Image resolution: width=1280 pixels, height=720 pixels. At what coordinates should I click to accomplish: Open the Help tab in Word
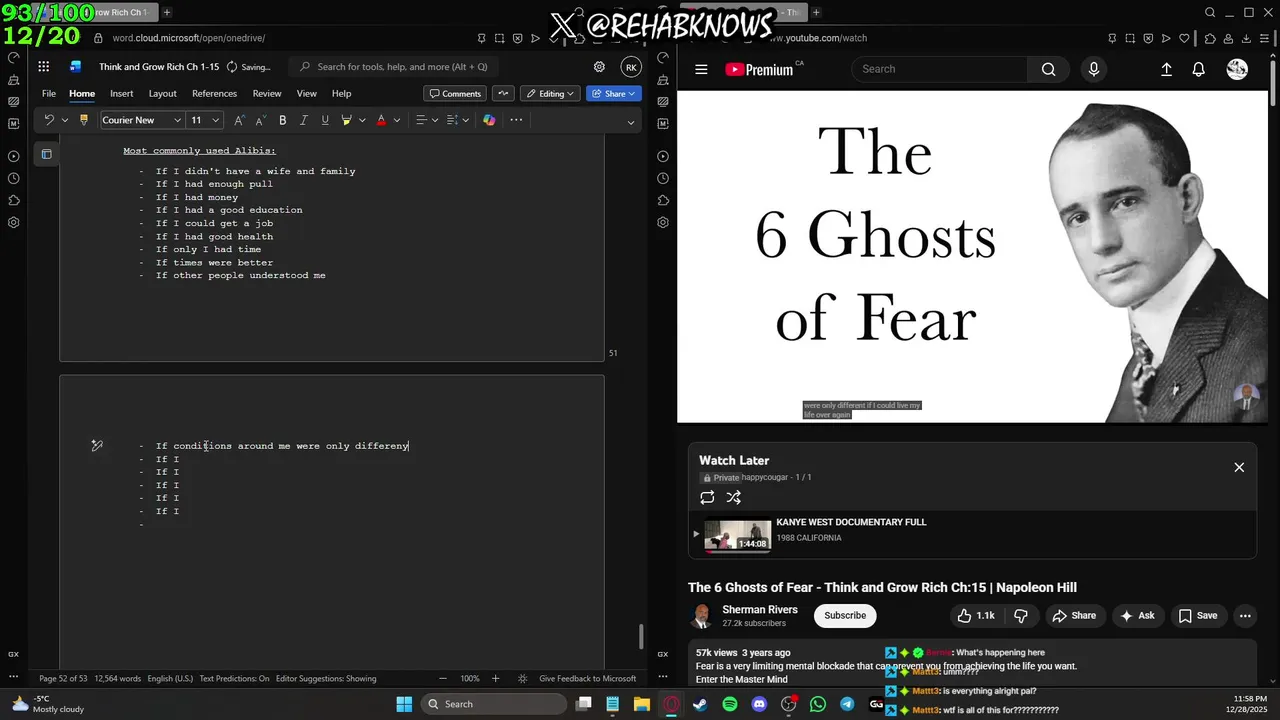coord(341,94)
